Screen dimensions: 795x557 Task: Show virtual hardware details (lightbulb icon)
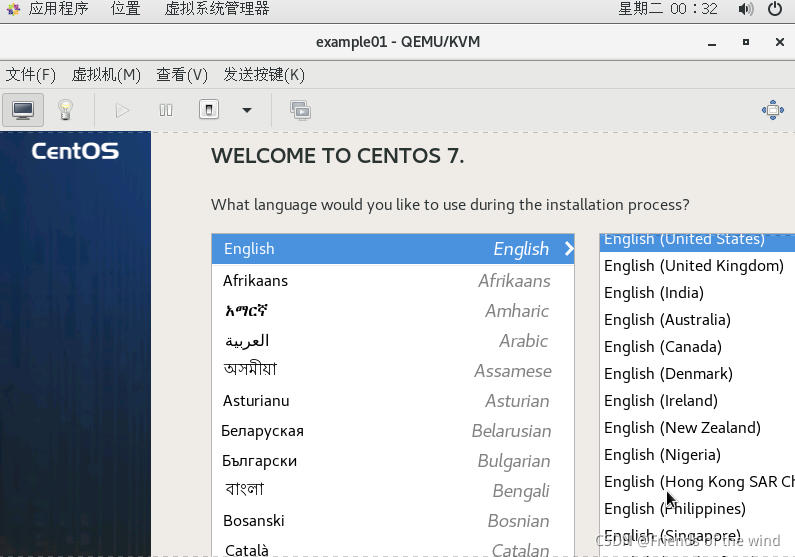(x=65, y=110)
